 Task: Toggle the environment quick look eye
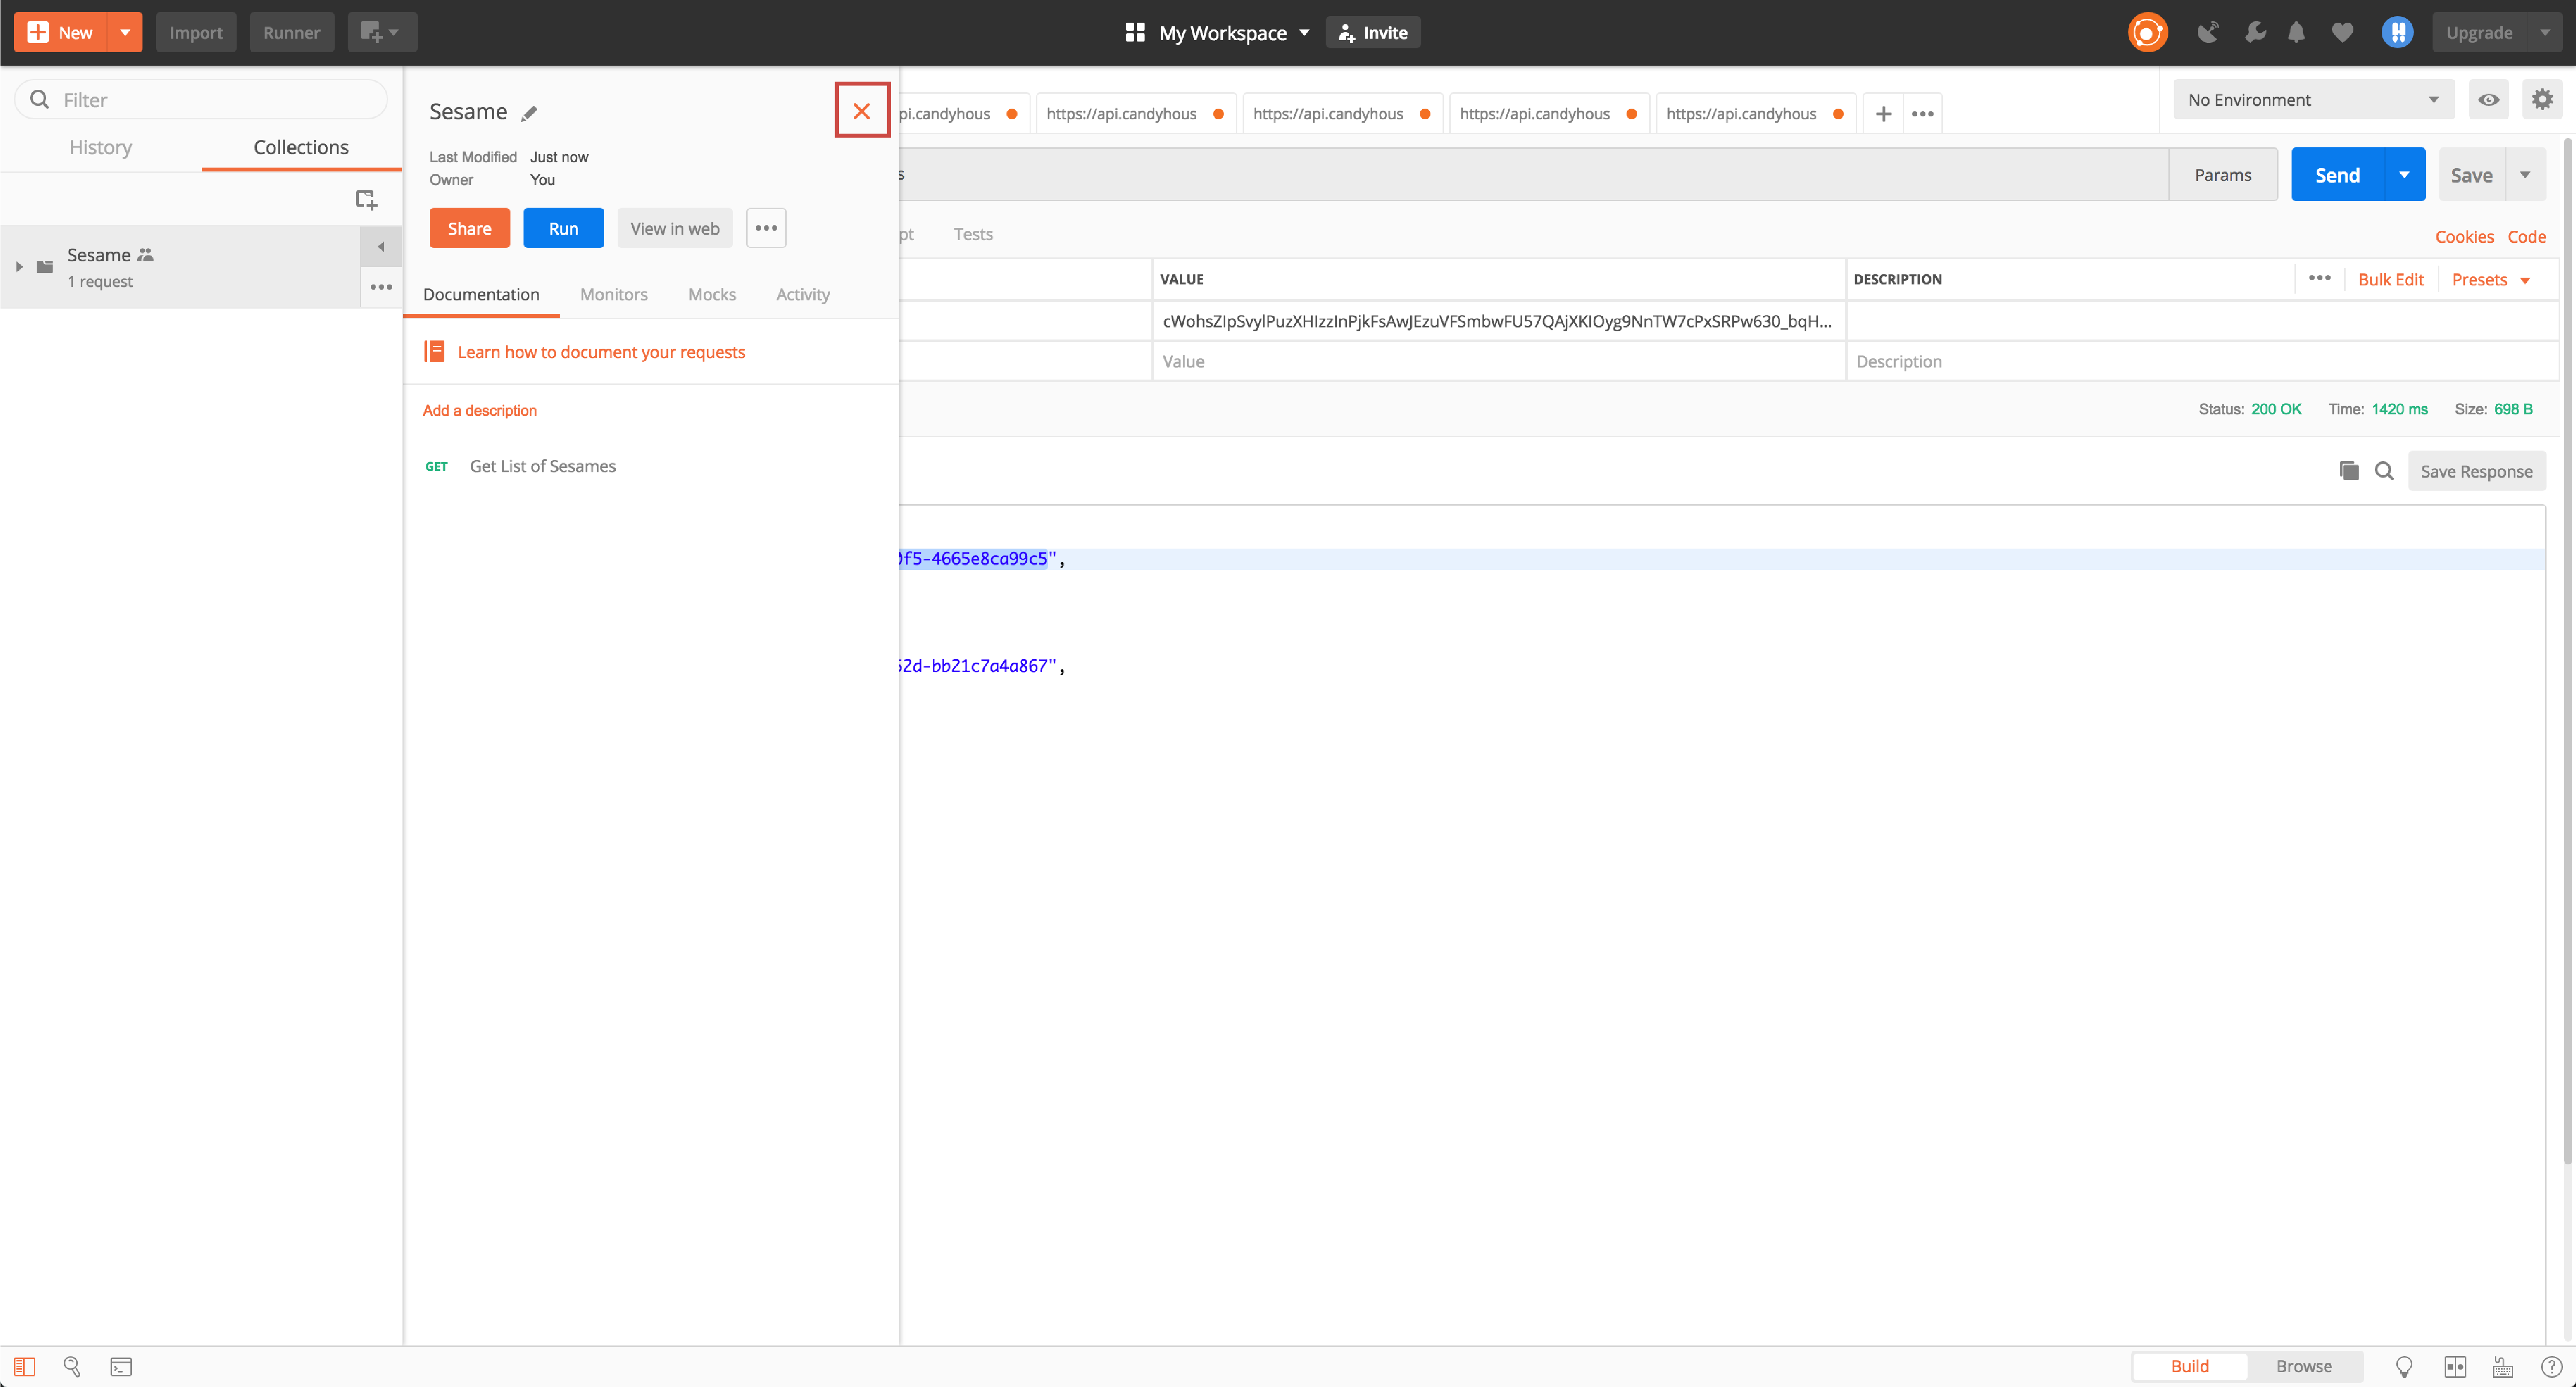tap(2488, 99)
